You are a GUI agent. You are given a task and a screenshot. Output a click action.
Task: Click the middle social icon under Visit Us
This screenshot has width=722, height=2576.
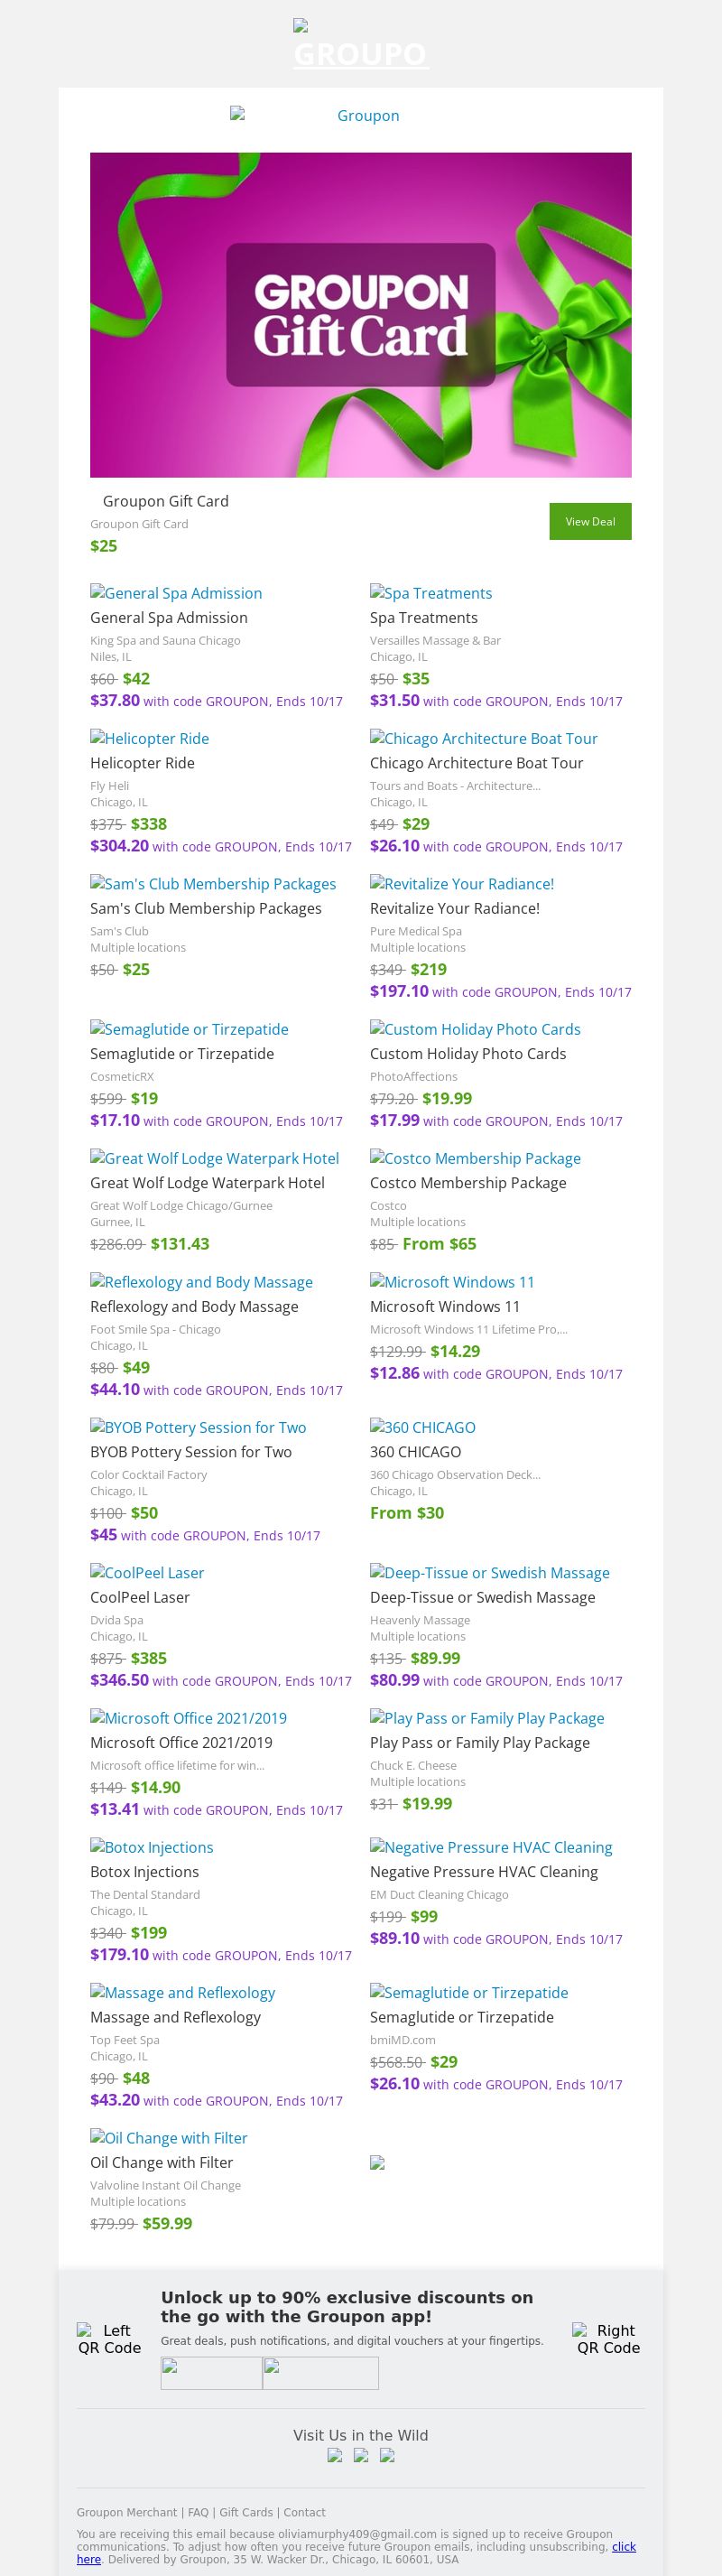coord(361,2455)
